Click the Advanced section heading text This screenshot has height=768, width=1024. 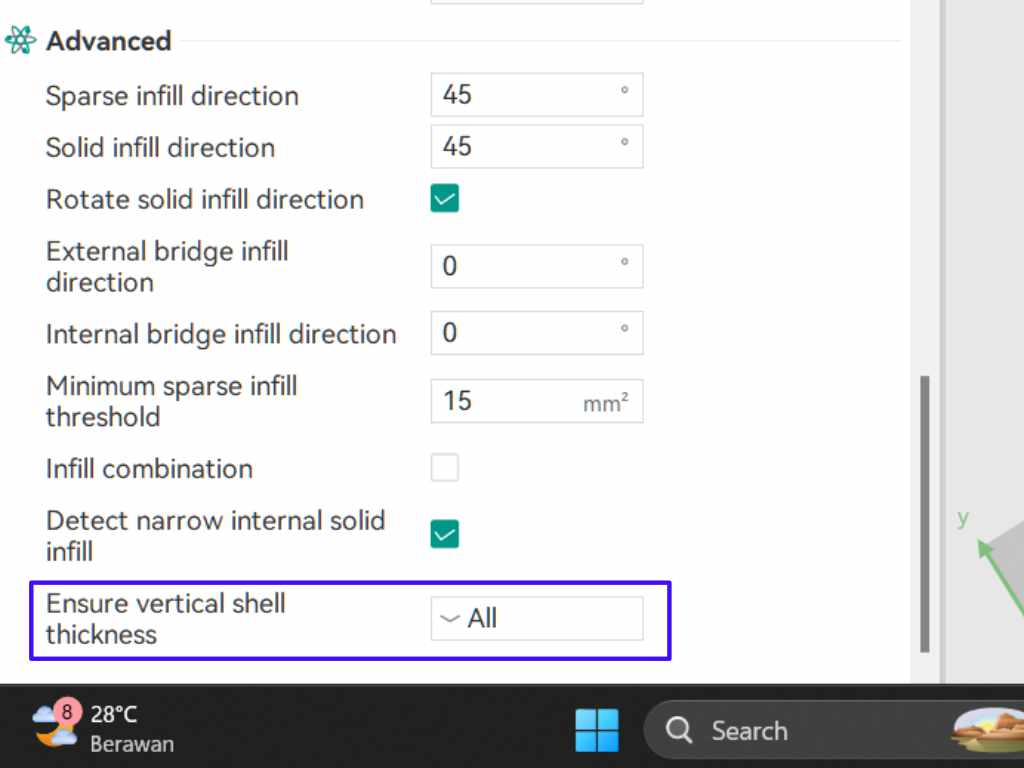coord(109,41)
